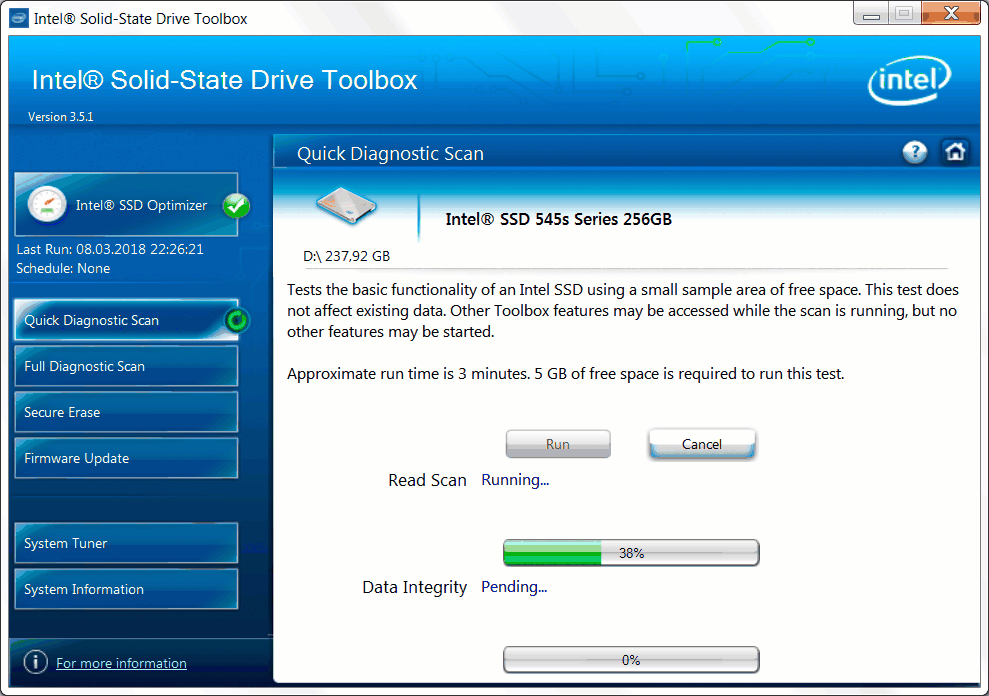Click the Running... status text
This screenshot has height=696, width=989.
tap(515, 480)
